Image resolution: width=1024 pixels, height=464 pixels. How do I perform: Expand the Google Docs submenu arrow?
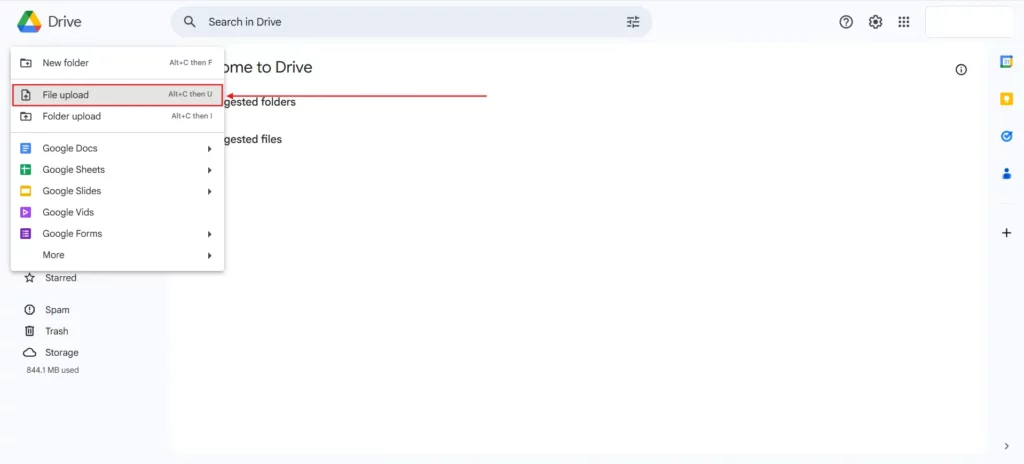(210, 149)
